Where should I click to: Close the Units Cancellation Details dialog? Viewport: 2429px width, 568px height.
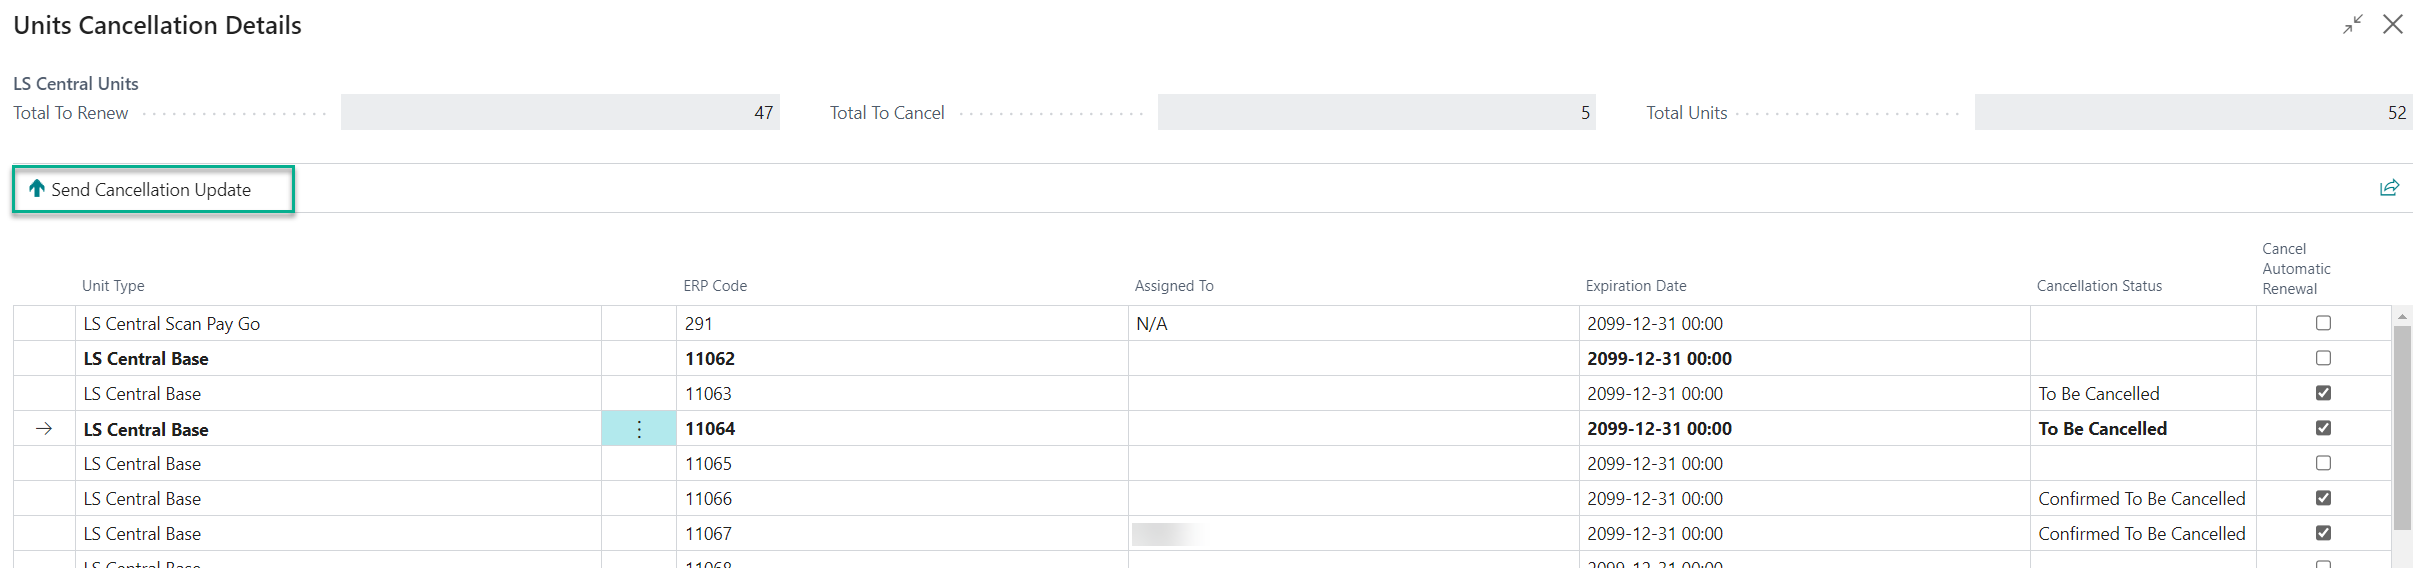[2393, 24]
